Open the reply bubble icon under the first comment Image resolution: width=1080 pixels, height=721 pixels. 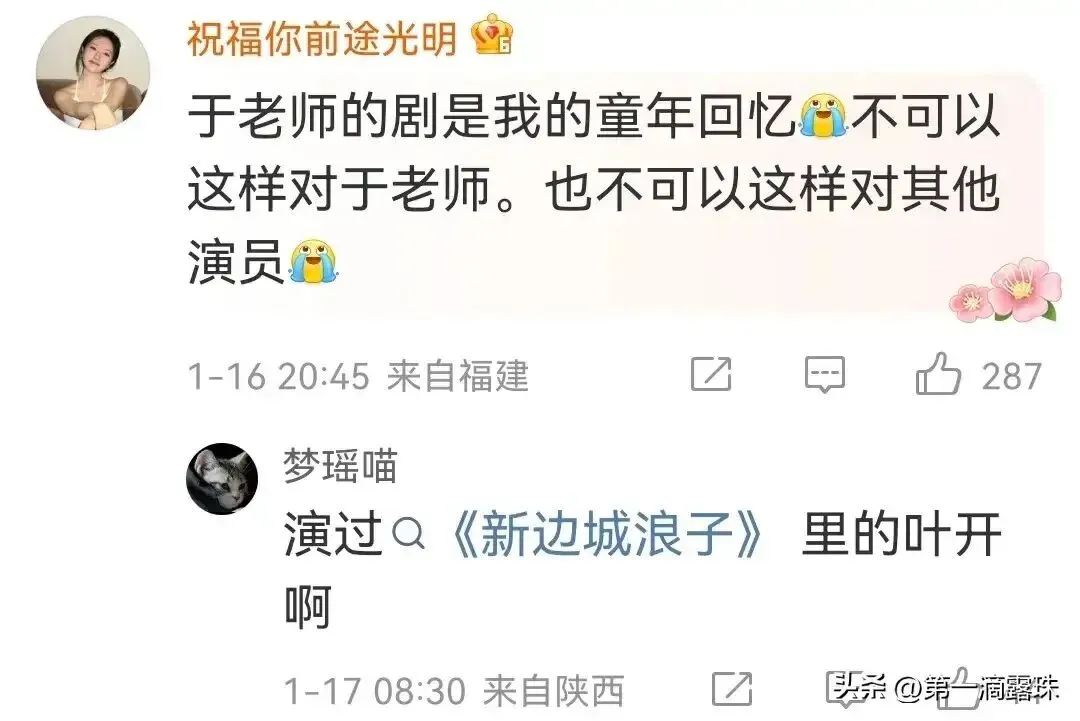coord(824,375)
